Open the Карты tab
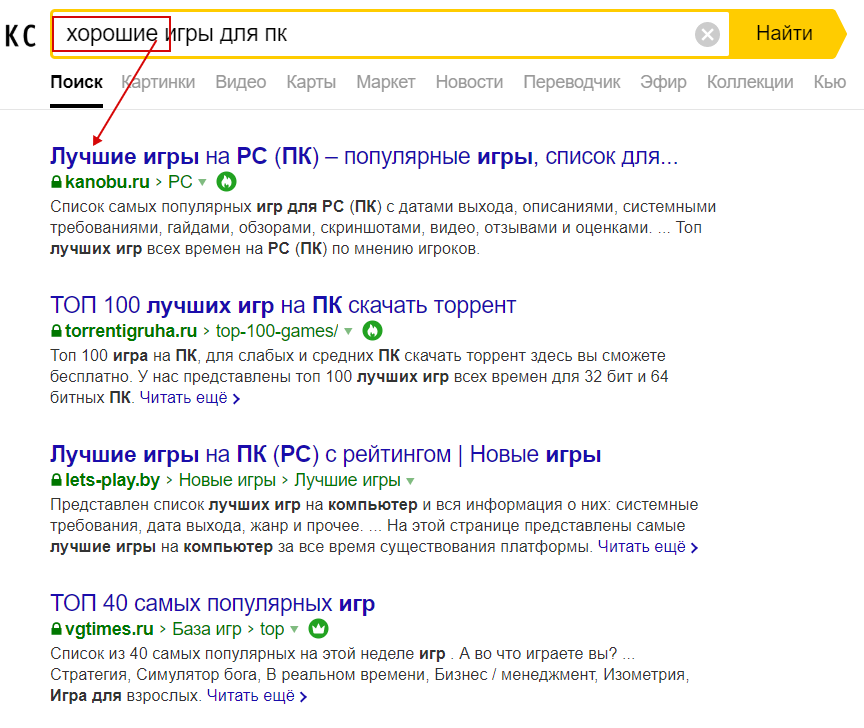 [311, 82]
